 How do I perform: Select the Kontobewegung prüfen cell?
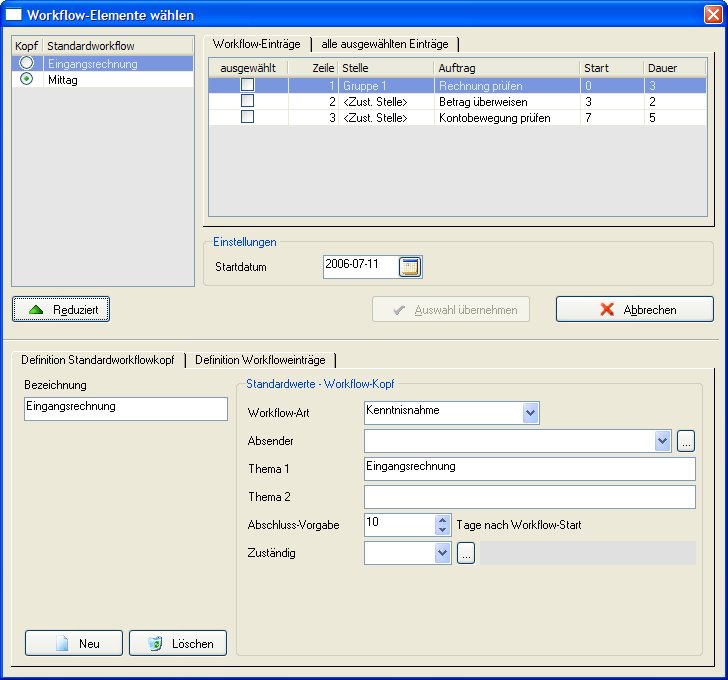[507, 117]
